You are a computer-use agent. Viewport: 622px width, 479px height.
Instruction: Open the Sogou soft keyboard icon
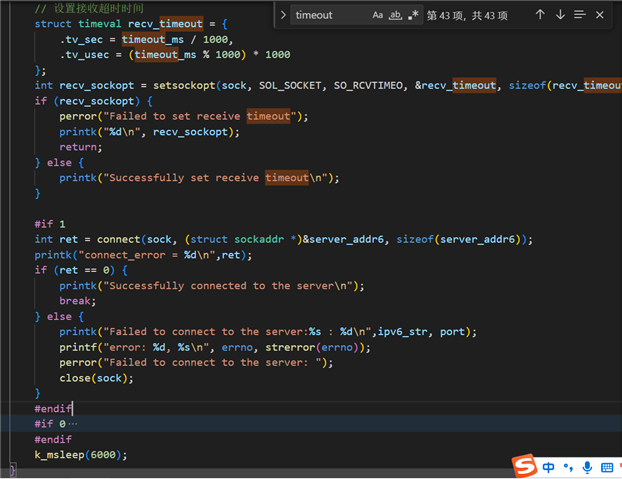pos(606,467)
